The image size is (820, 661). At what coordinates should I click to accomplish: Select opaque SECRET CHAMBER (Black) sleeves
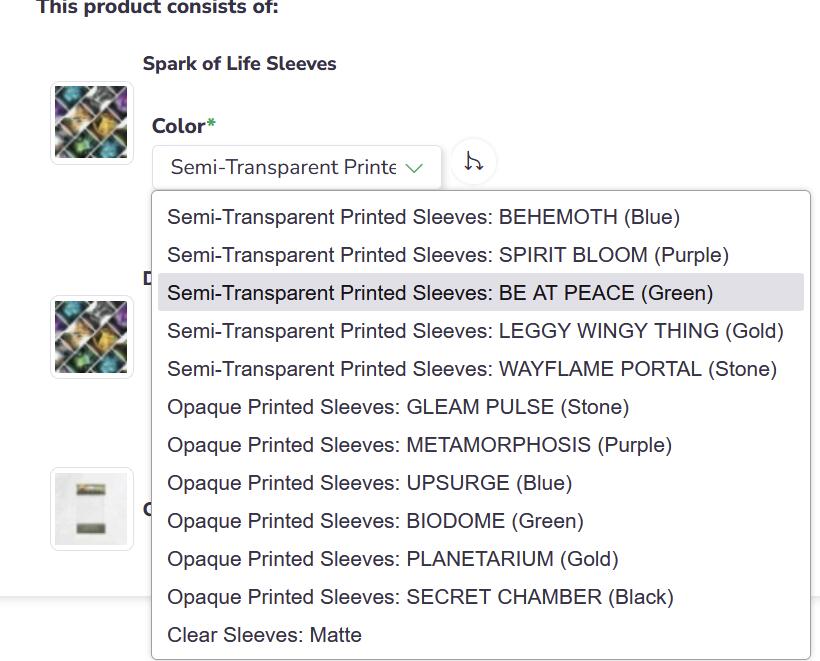(420, 597)
